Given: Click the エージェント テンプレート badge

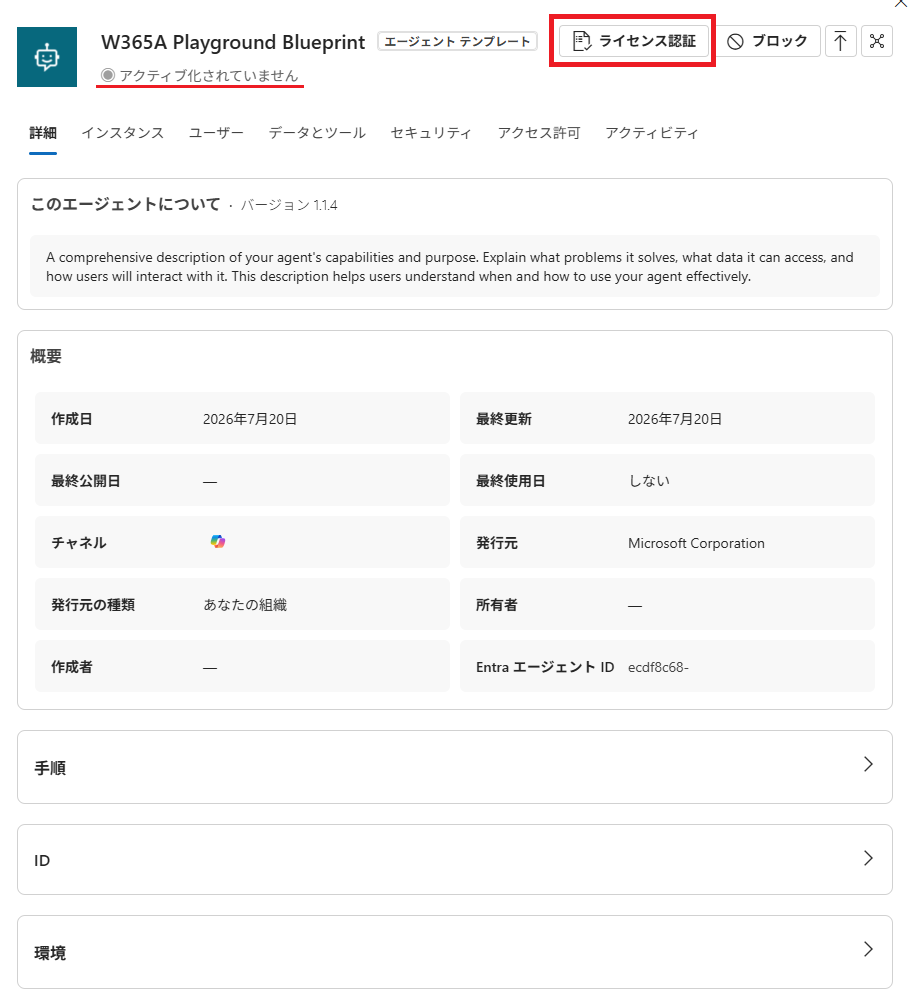Looking at the screenshot, I should coord(457,41).
